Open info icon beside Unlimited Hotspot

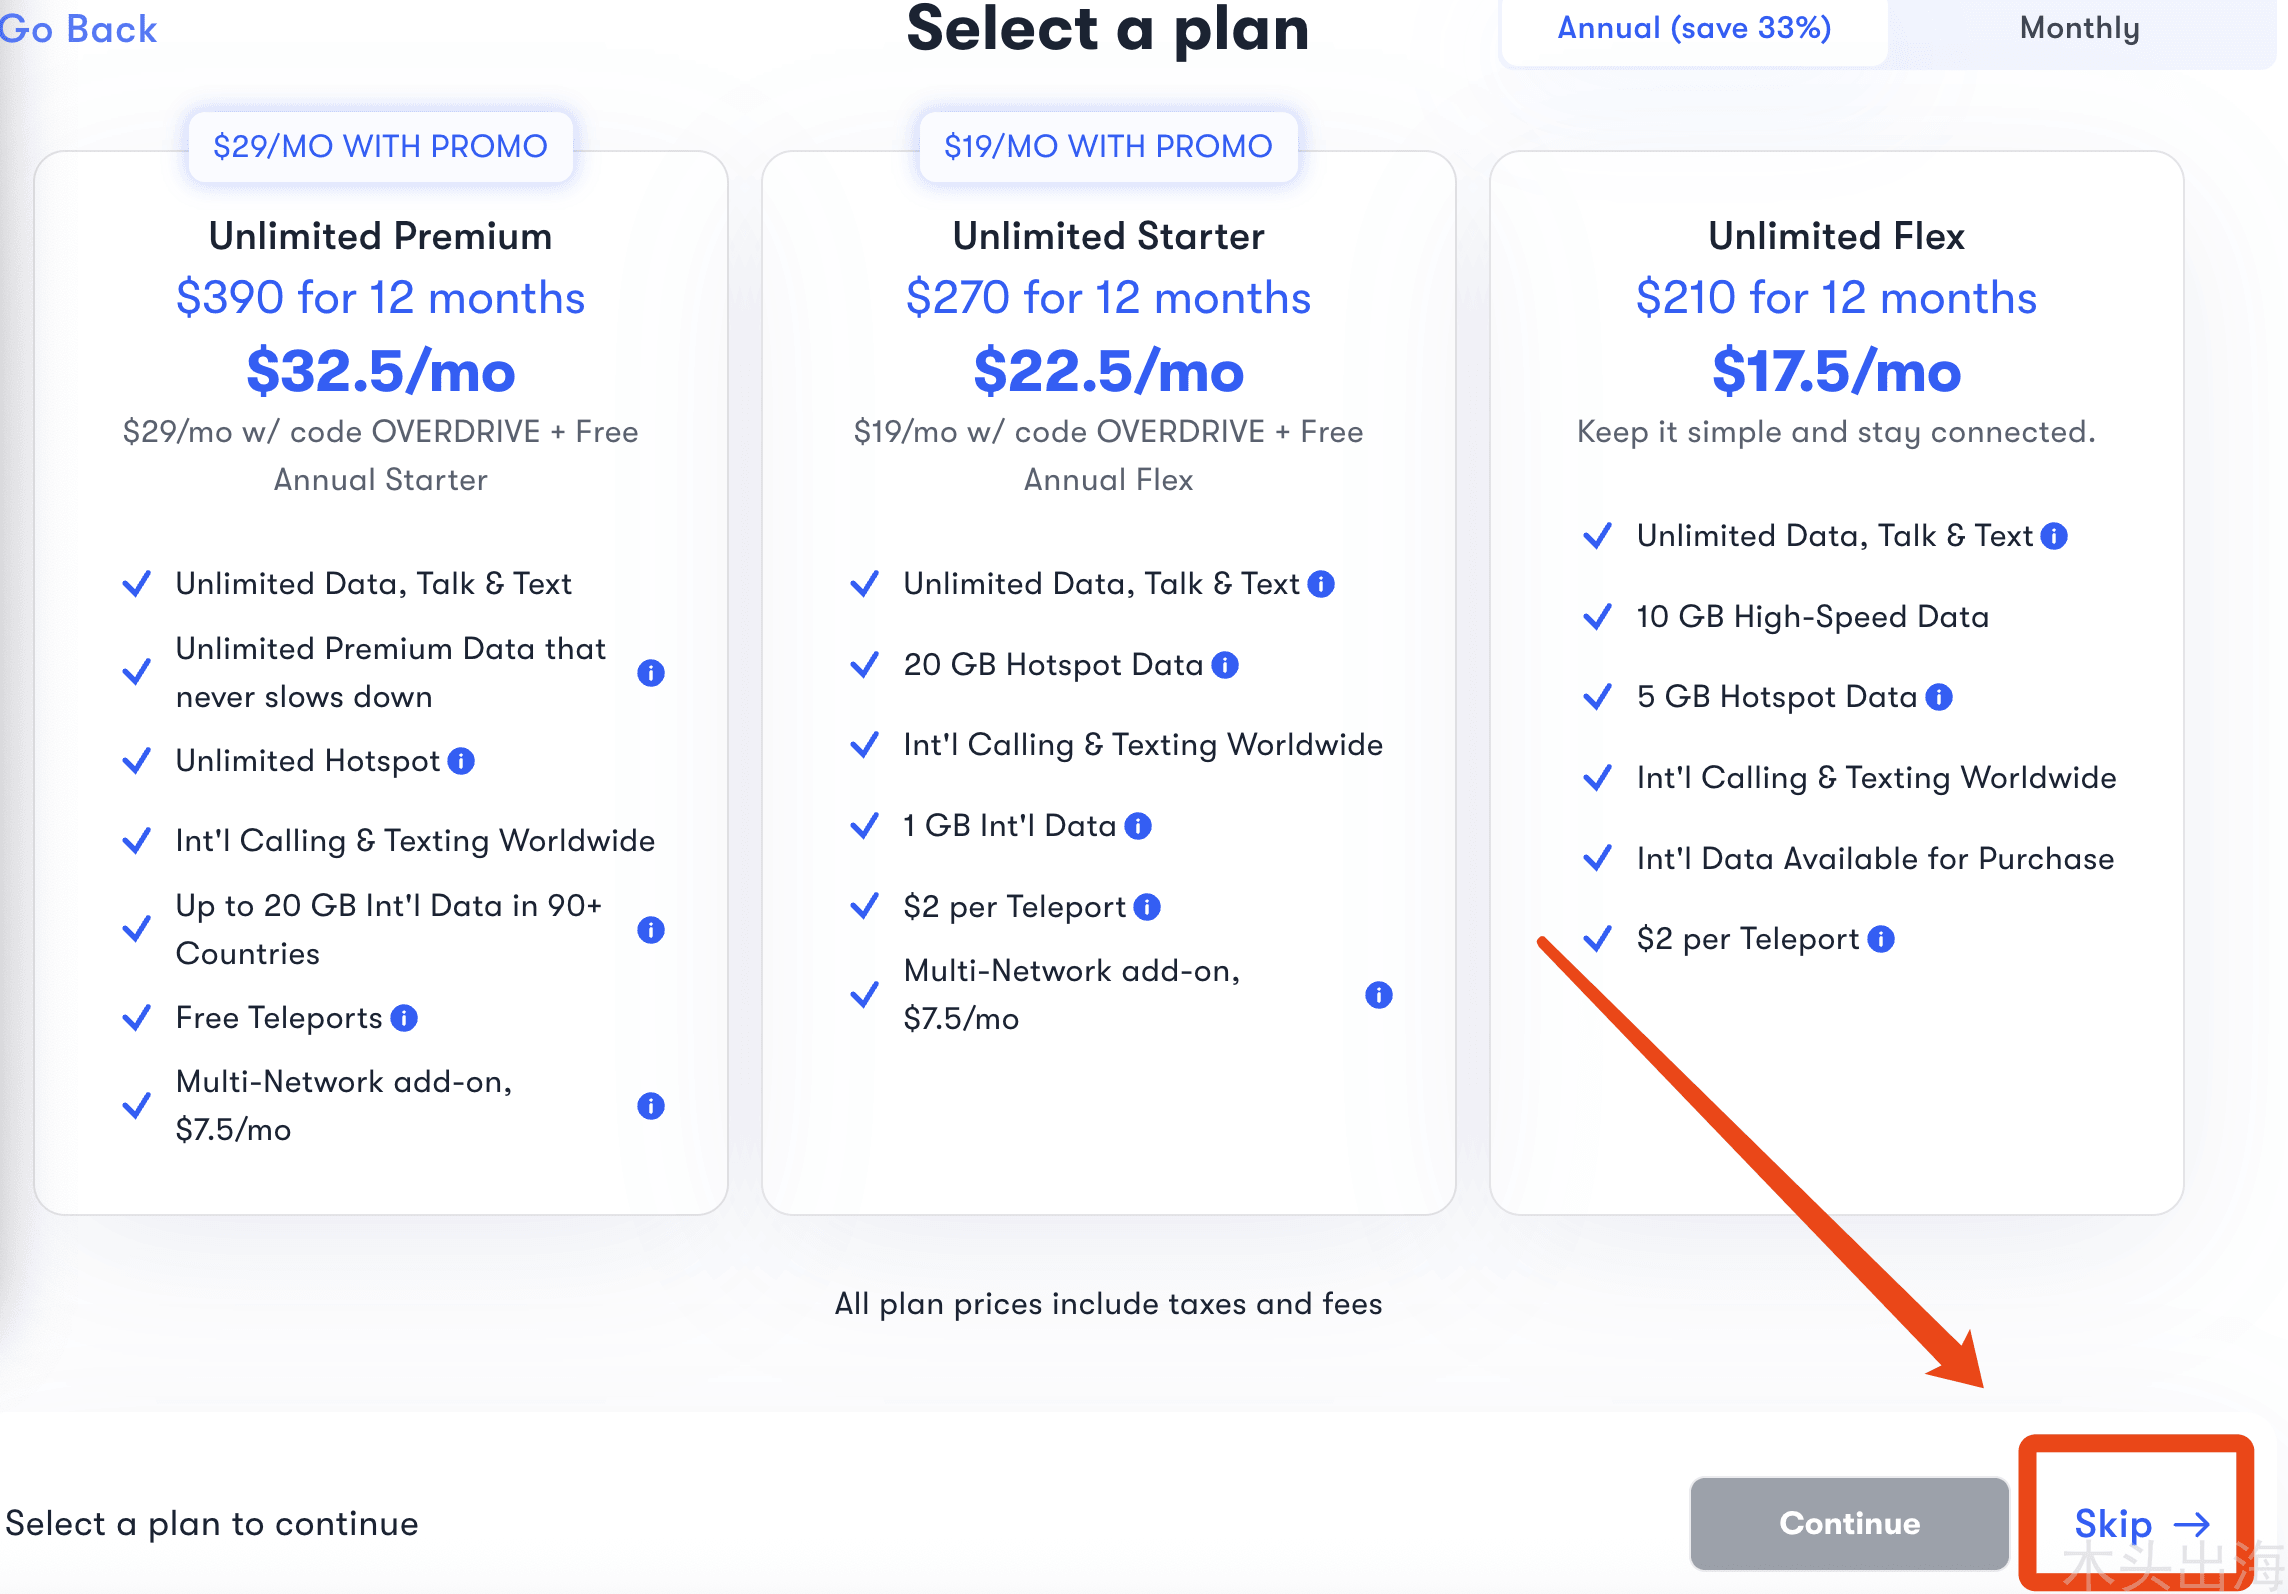pyautogui.click(x=461, y=761)
